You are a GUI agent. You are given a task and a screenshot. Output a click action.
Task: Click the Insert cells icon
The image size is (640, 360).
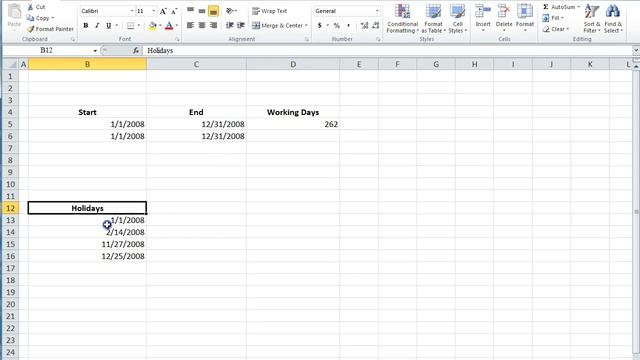click(483, 11)
